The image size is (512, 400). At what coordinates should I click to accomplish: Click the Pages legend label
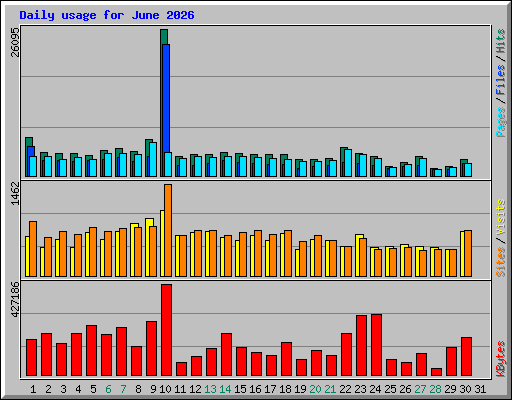(501, 122)
